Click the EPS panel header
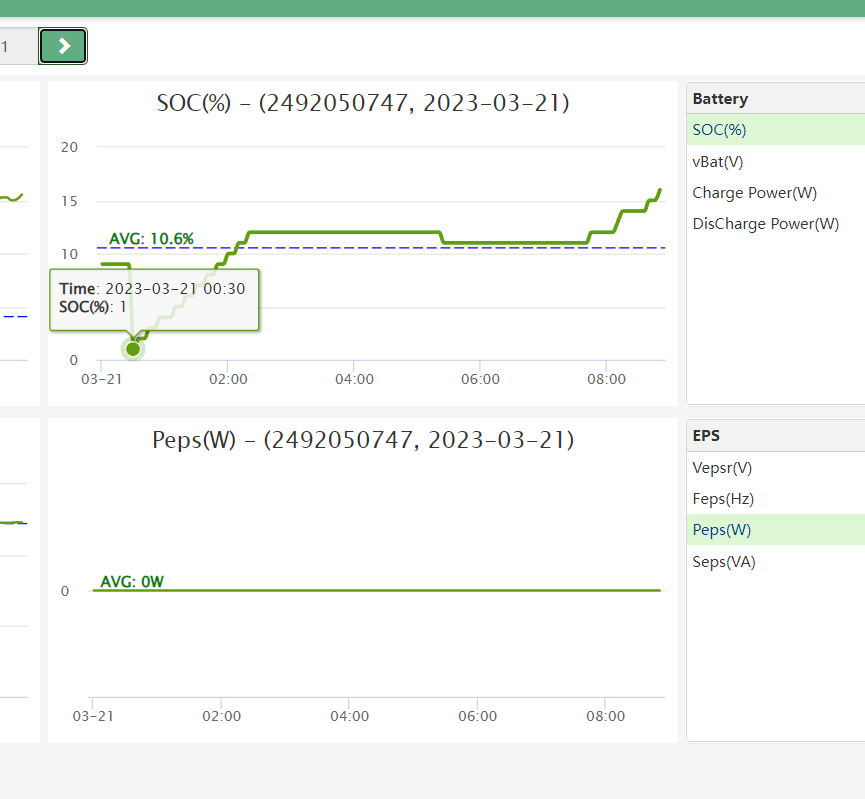 pyautogui.click(x=776, y=435)
